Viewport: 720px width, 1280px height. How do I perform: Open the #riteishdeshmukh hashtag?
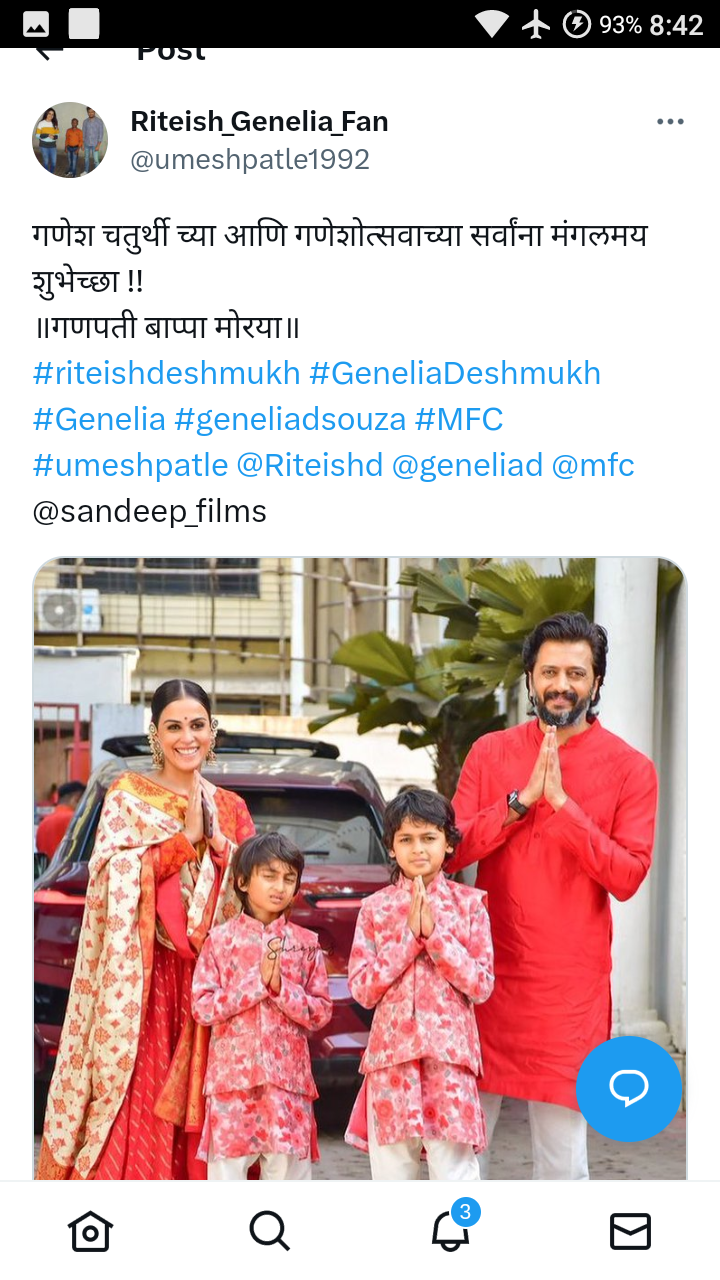[x=167, y=373]
